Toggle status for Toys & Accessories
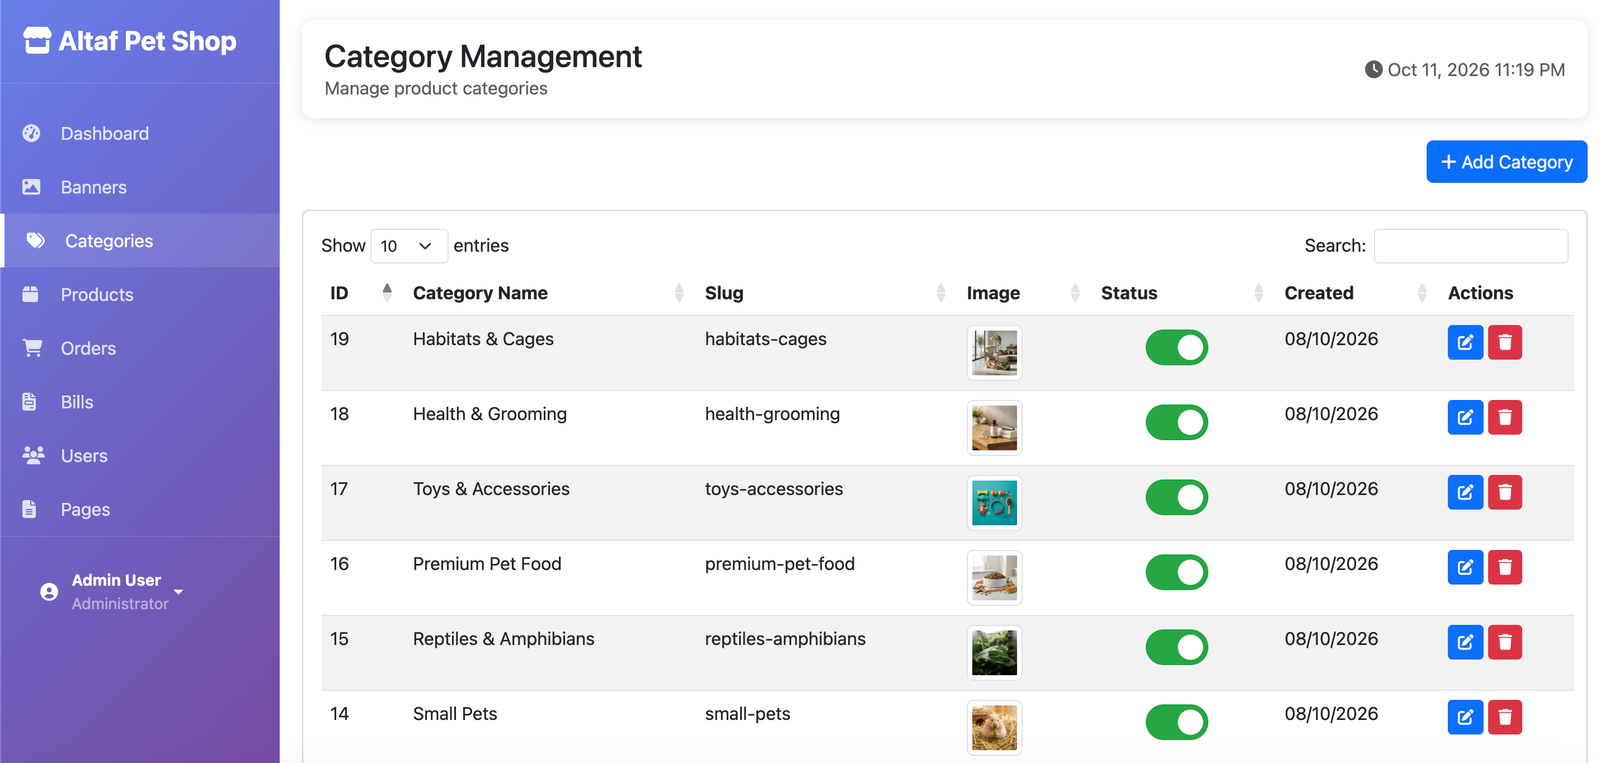This screenshot has width=1600, height=763. tap(1176, 497)
